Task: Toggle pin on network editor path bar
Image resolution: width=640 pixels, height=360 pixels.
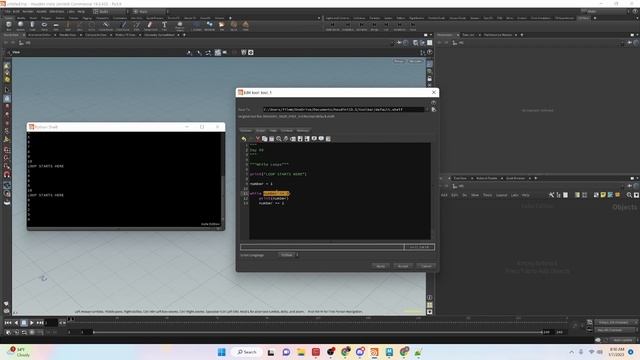Action: coord(630,186)
